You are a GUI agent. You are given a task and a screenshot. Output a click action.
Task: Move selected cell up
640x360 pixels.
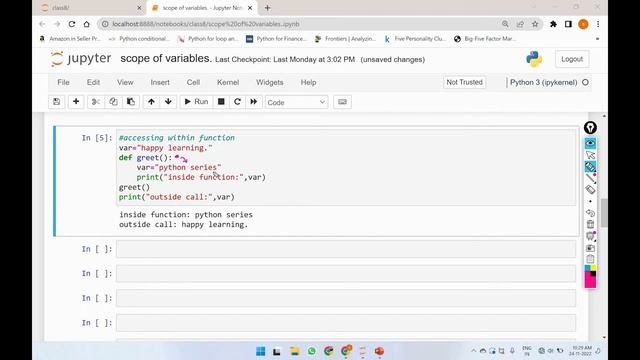click(x=151, y=102)
